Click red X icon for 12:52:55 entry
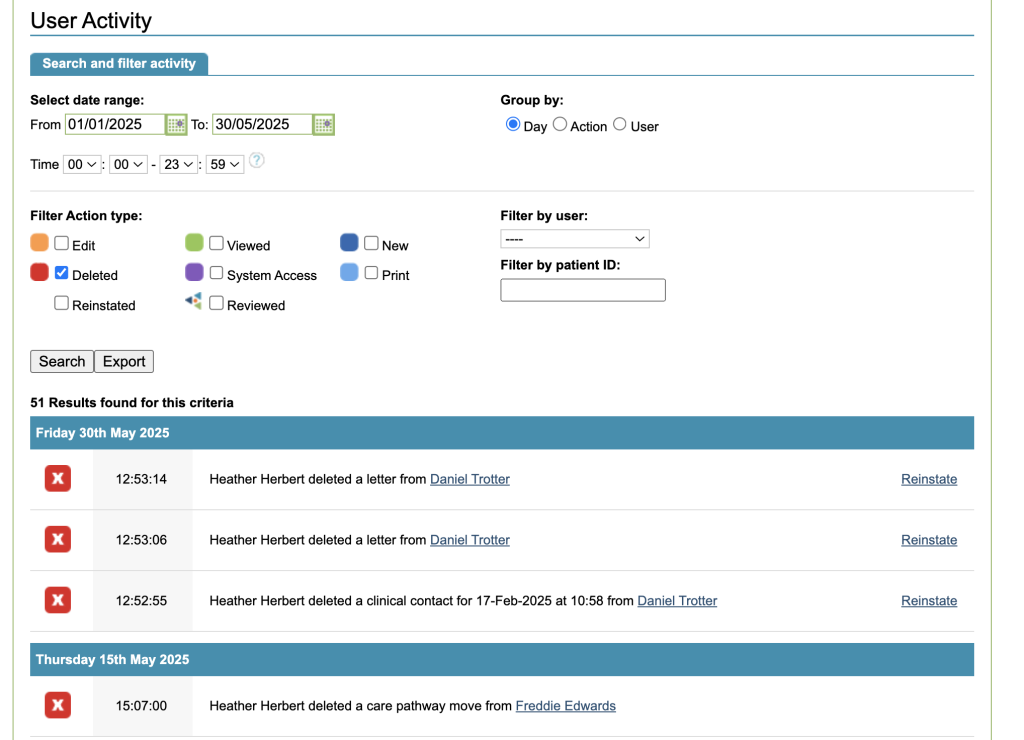Viewport: 1024px width, 740px height. [58, 601]
